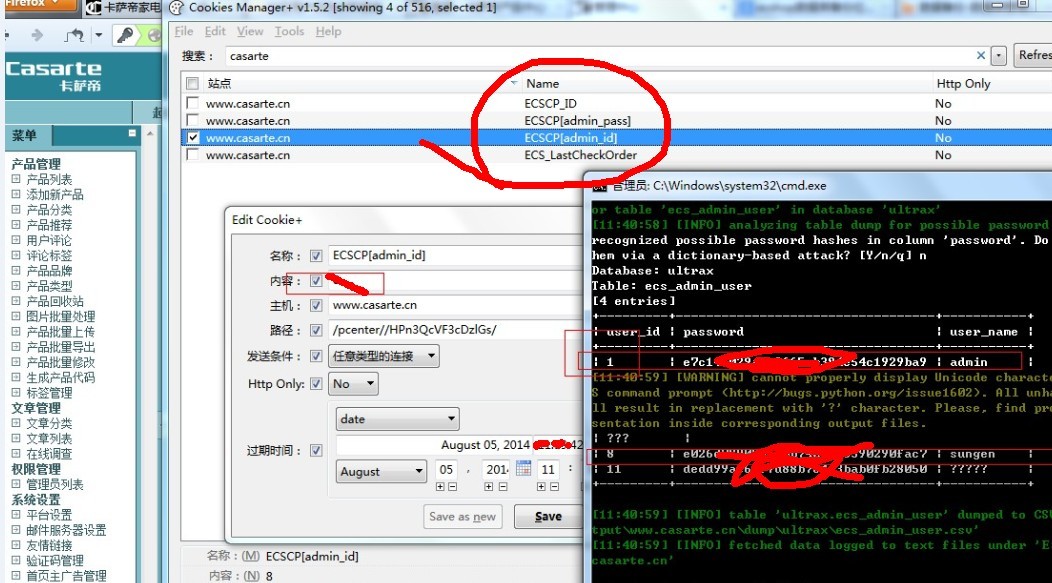Toggle the 主机 field checkbox

click(316, 306)
